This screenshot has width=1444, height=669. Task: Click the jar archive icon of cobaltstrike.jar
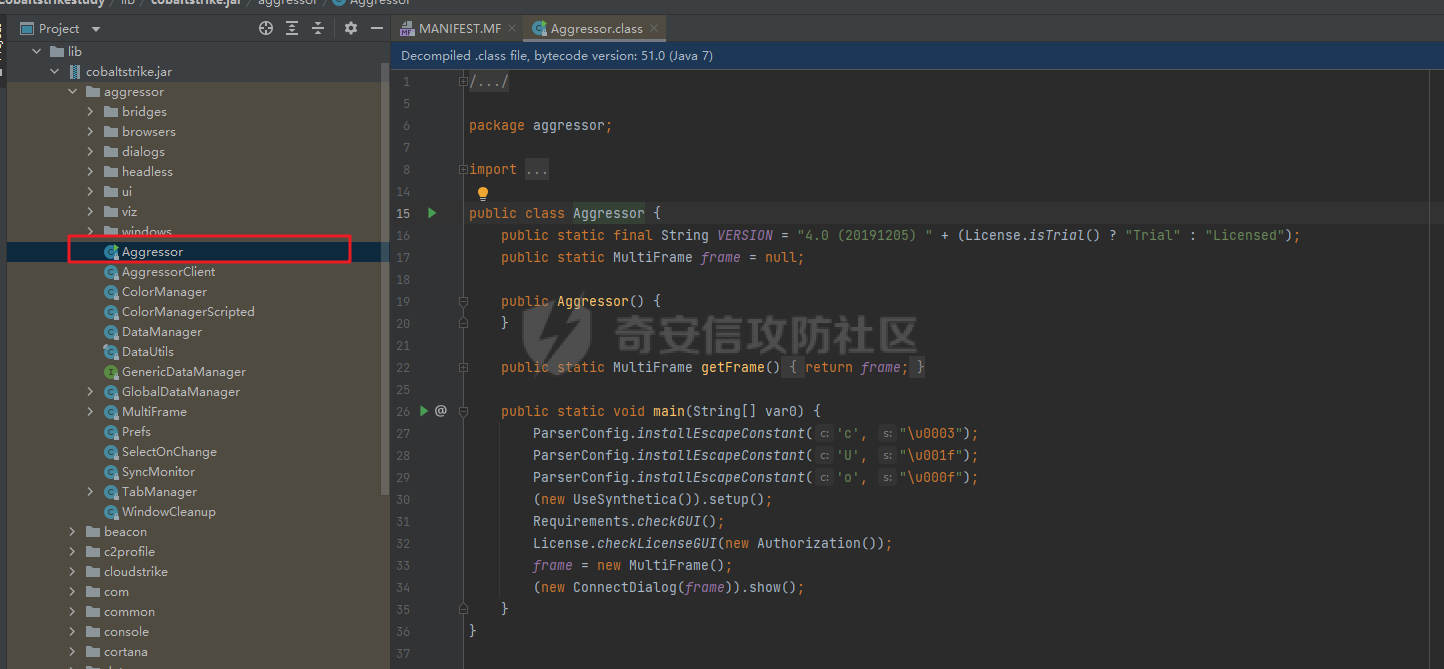point(75,72)
